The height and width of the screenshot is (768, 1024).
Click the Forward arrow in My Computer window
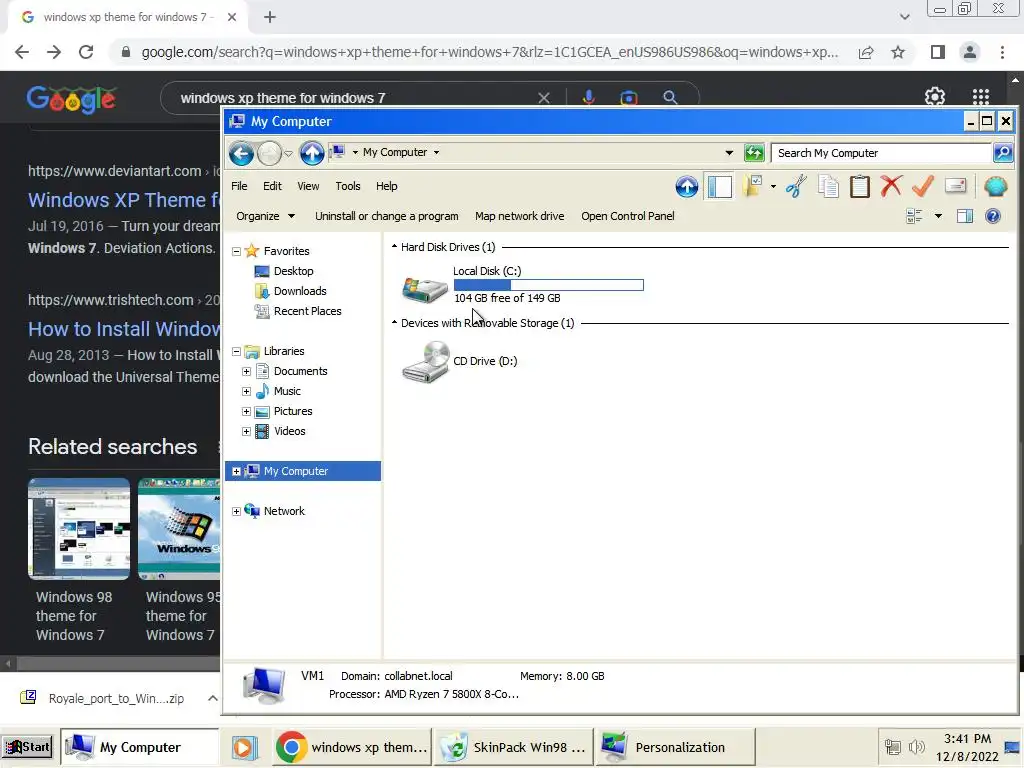tap(269, 153)
